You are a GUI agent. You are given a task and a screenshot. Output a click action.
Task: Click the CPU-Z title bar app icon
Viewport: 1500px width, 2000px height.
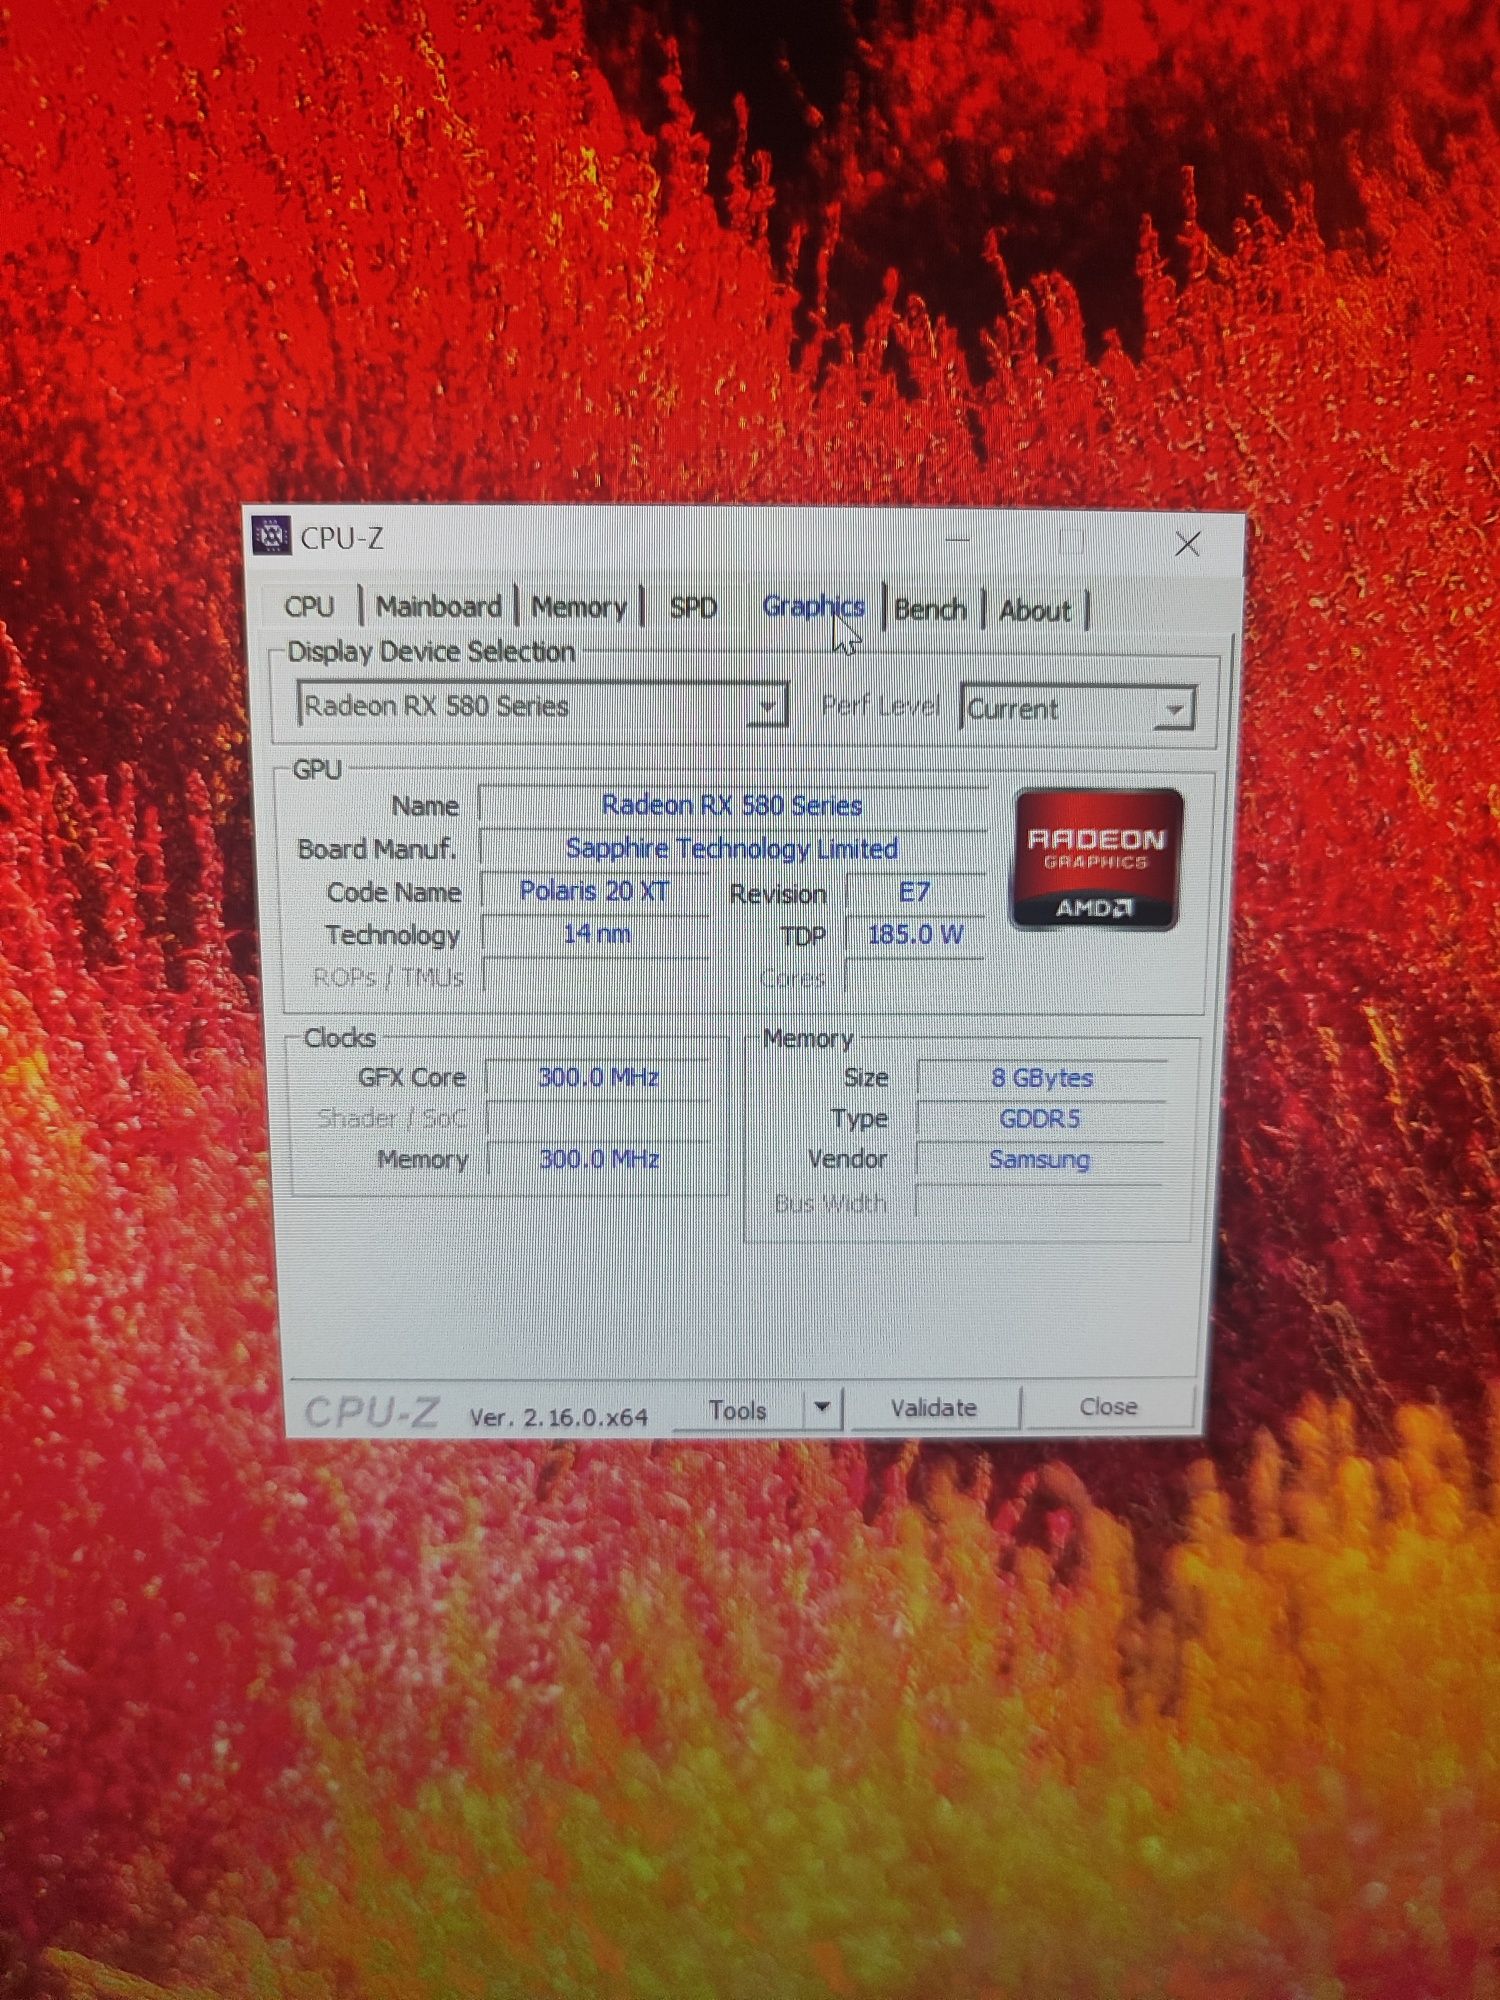coord(271,536)
